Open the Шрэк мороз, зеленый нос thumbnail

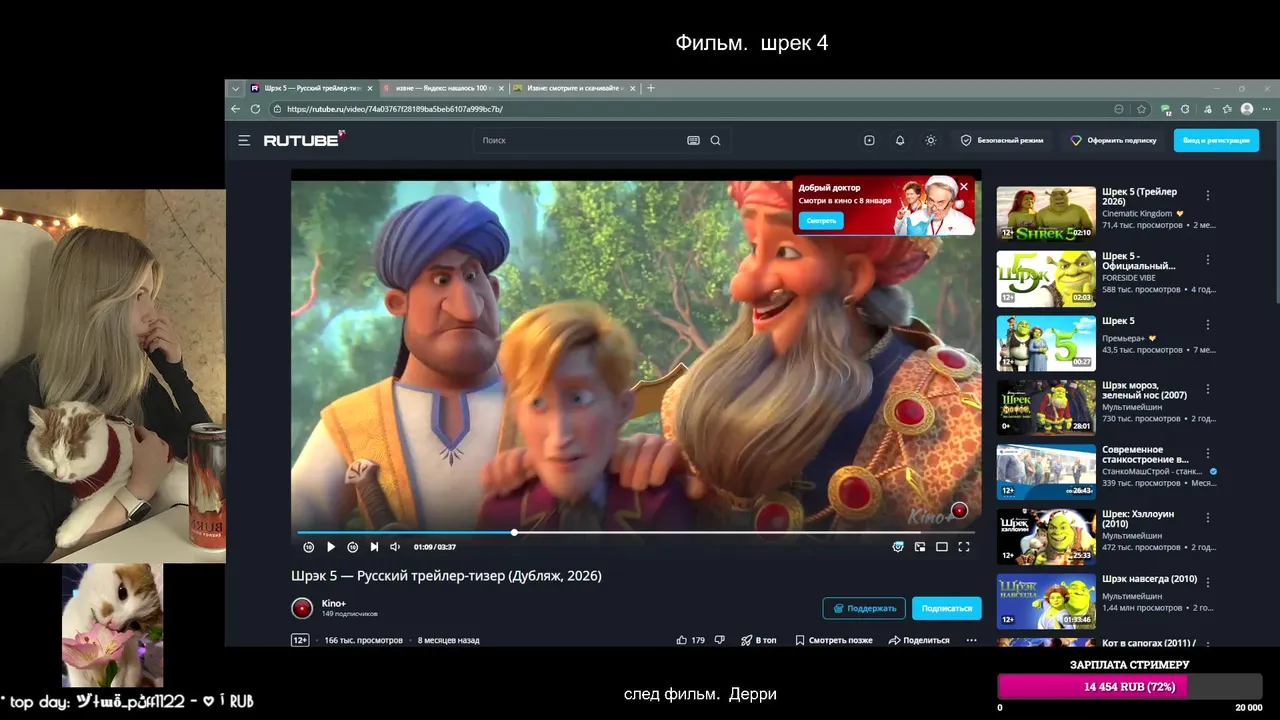[1046, 407]
